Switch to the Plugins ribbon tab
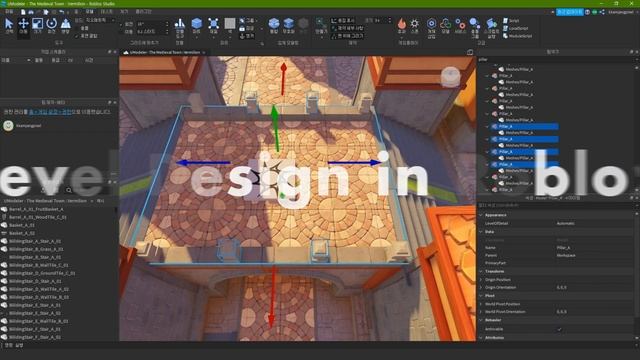Screen dimensions: 640x360 click(143, 12)
